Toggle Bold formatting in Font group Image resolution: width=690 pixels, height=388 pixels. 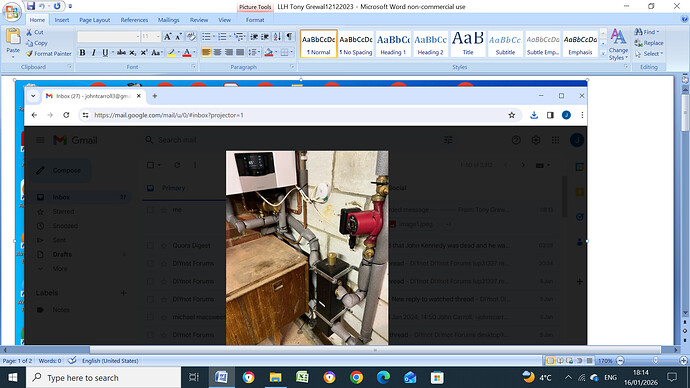pyautogui.click(x=82, y=53)
